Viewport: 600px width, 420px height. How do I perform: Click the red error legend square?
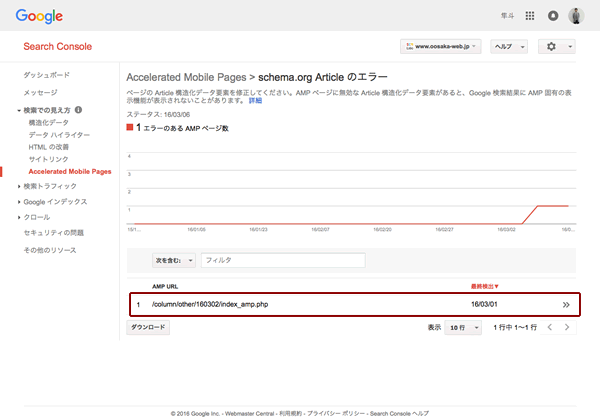tap(130, 127)
